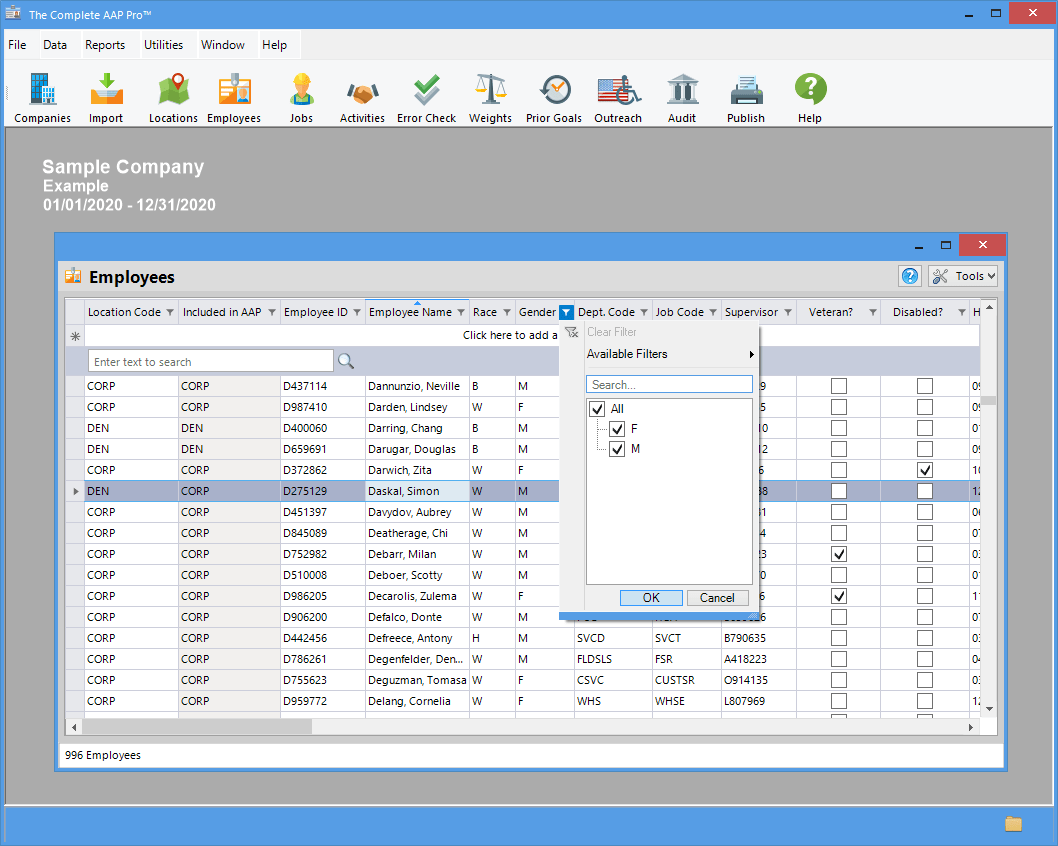
Task: Focus the Enter text to search field
Action: click(211, 362)
